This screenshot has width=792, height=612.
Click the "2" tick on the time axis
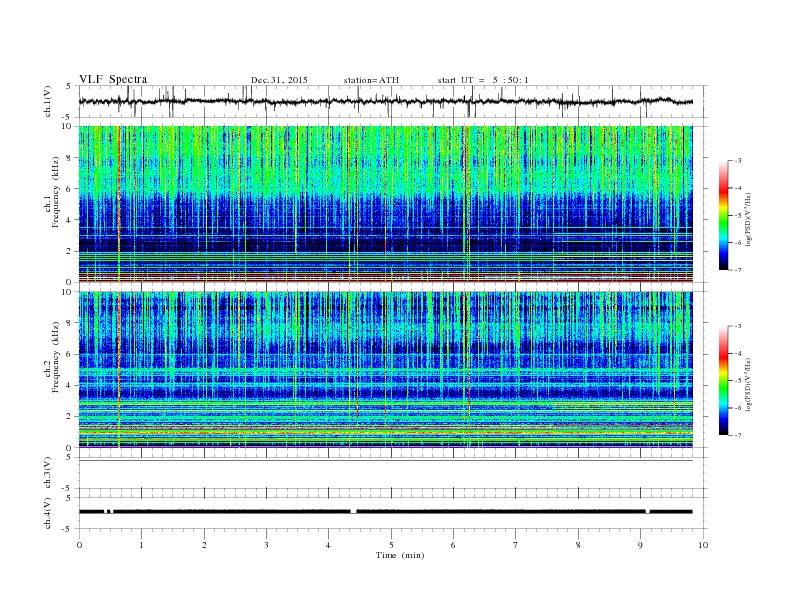204,545
